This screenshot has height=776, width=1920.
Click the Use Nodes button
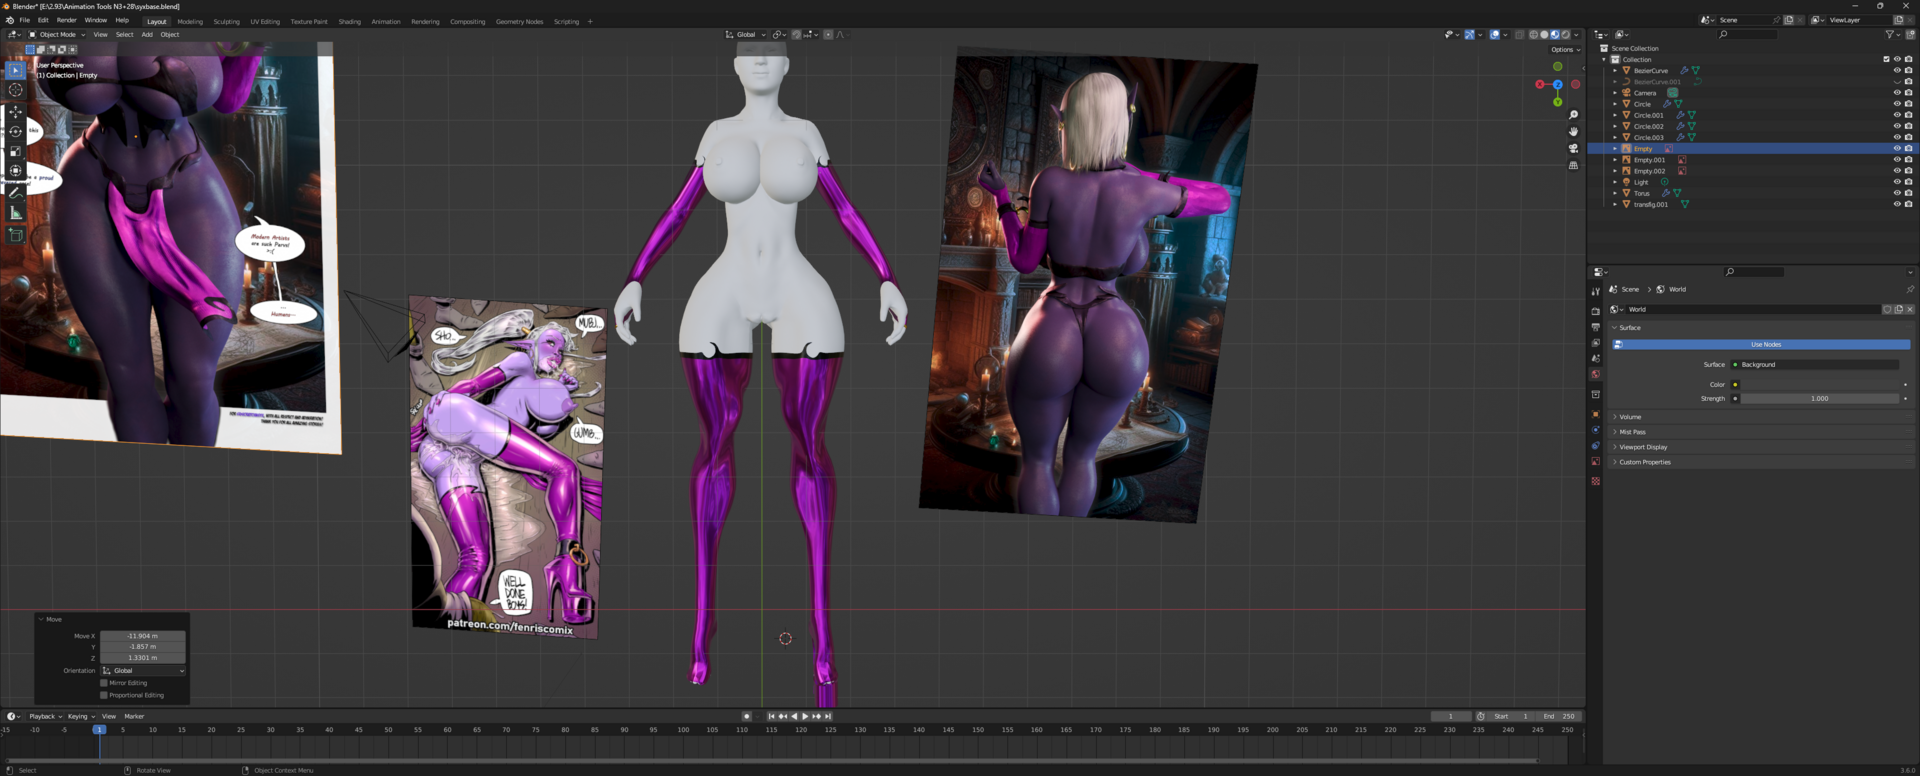click(x=1762, y=344)
